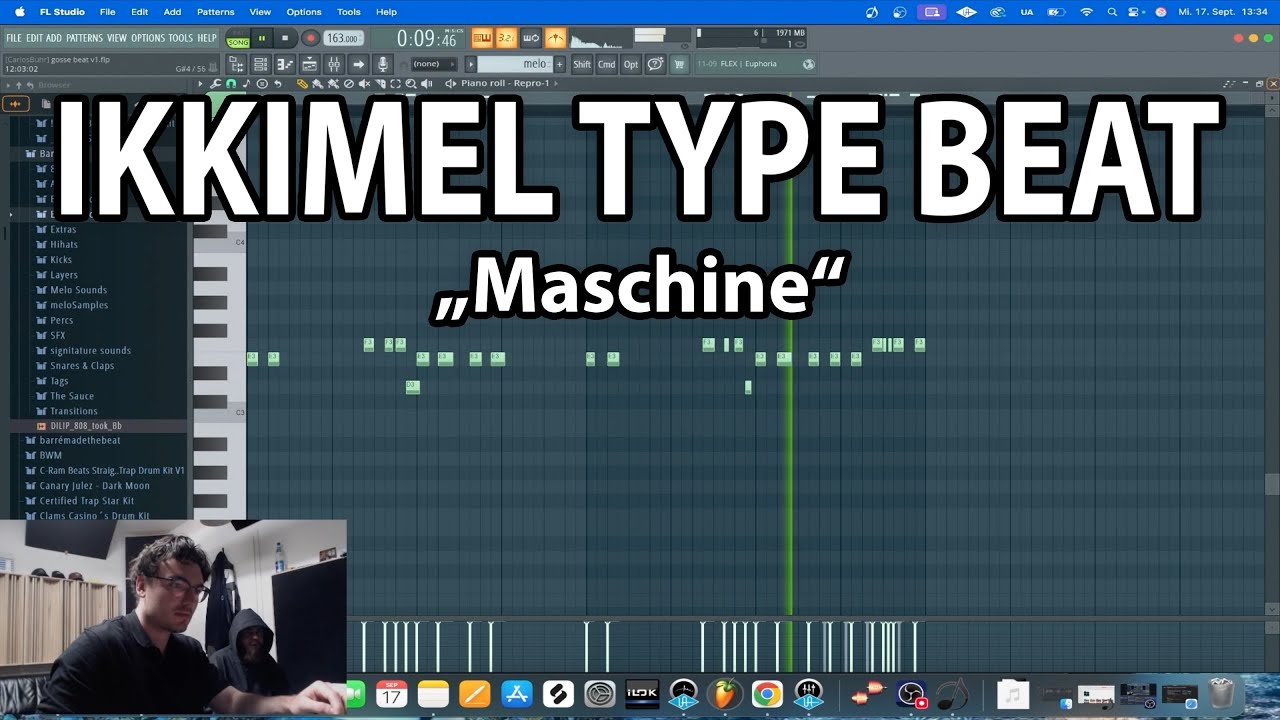Click the stop playback button

[x=285, y=38]
